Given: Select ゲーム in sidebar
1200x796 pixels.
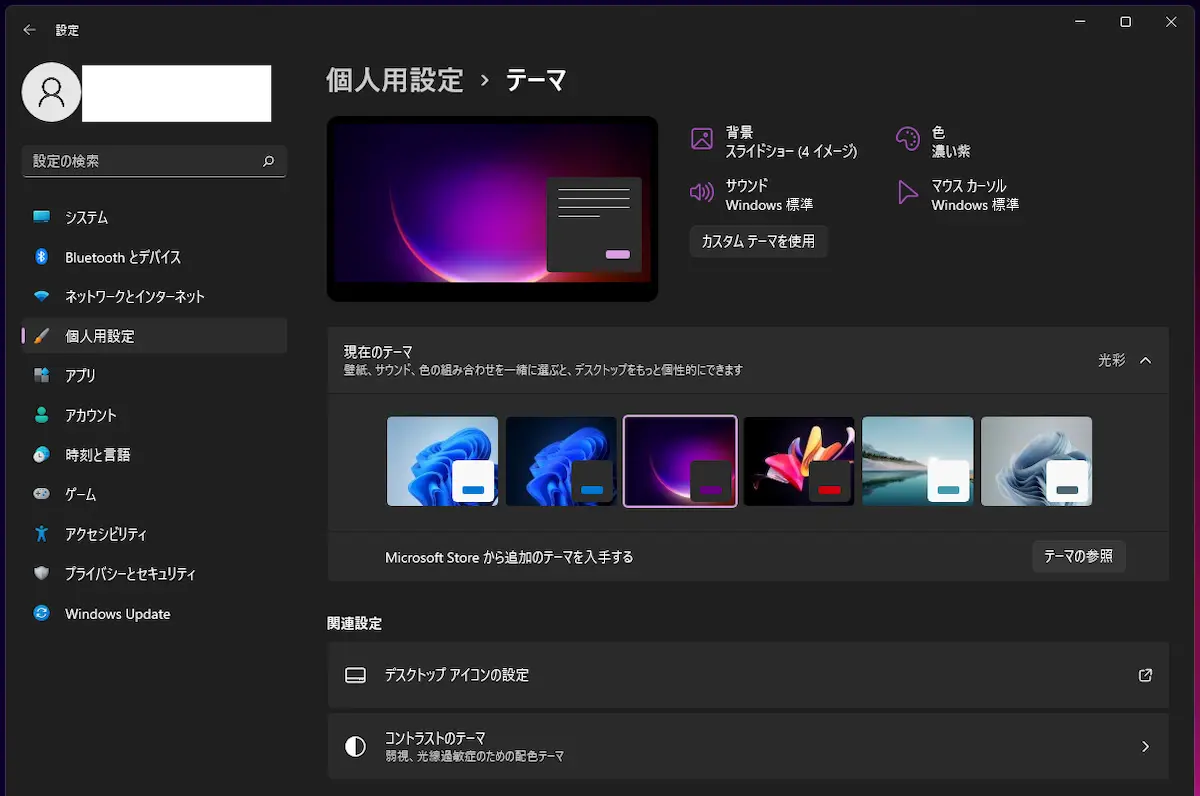Looking at the screenshot, I should (154, 494).
